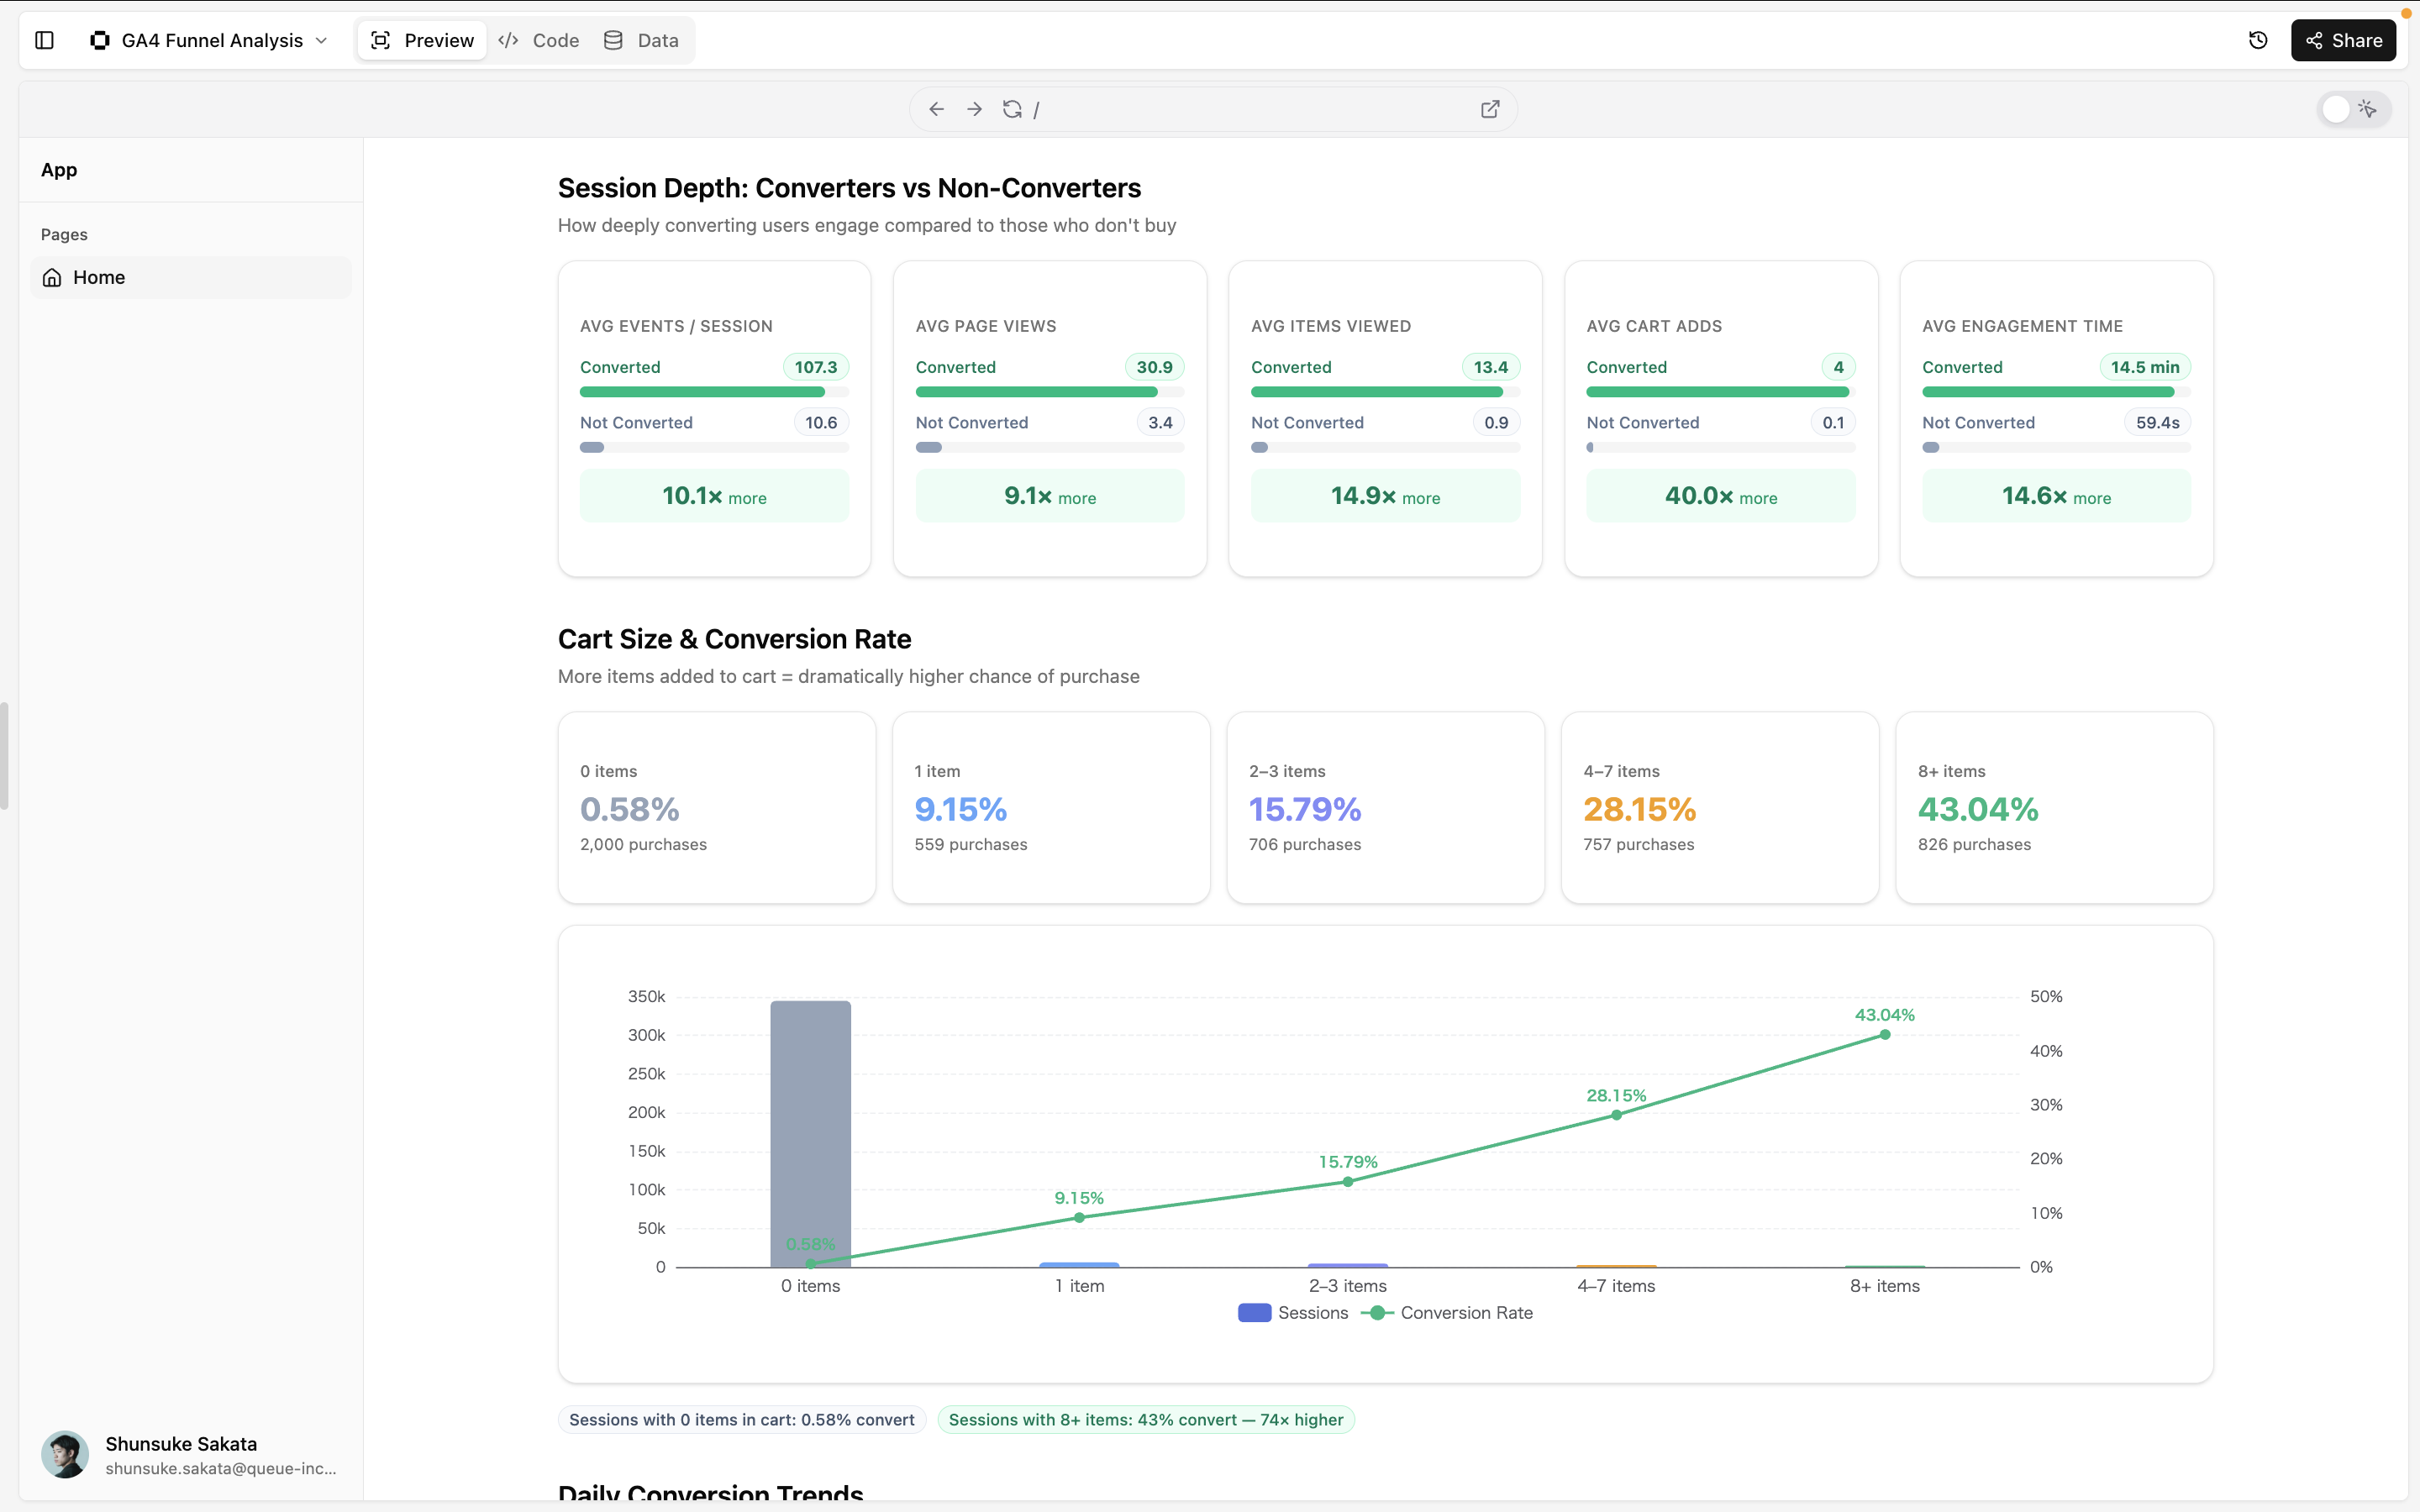
Task: Click the GA4 Funnel Analysis app logo icon
Action: [99, 40]
